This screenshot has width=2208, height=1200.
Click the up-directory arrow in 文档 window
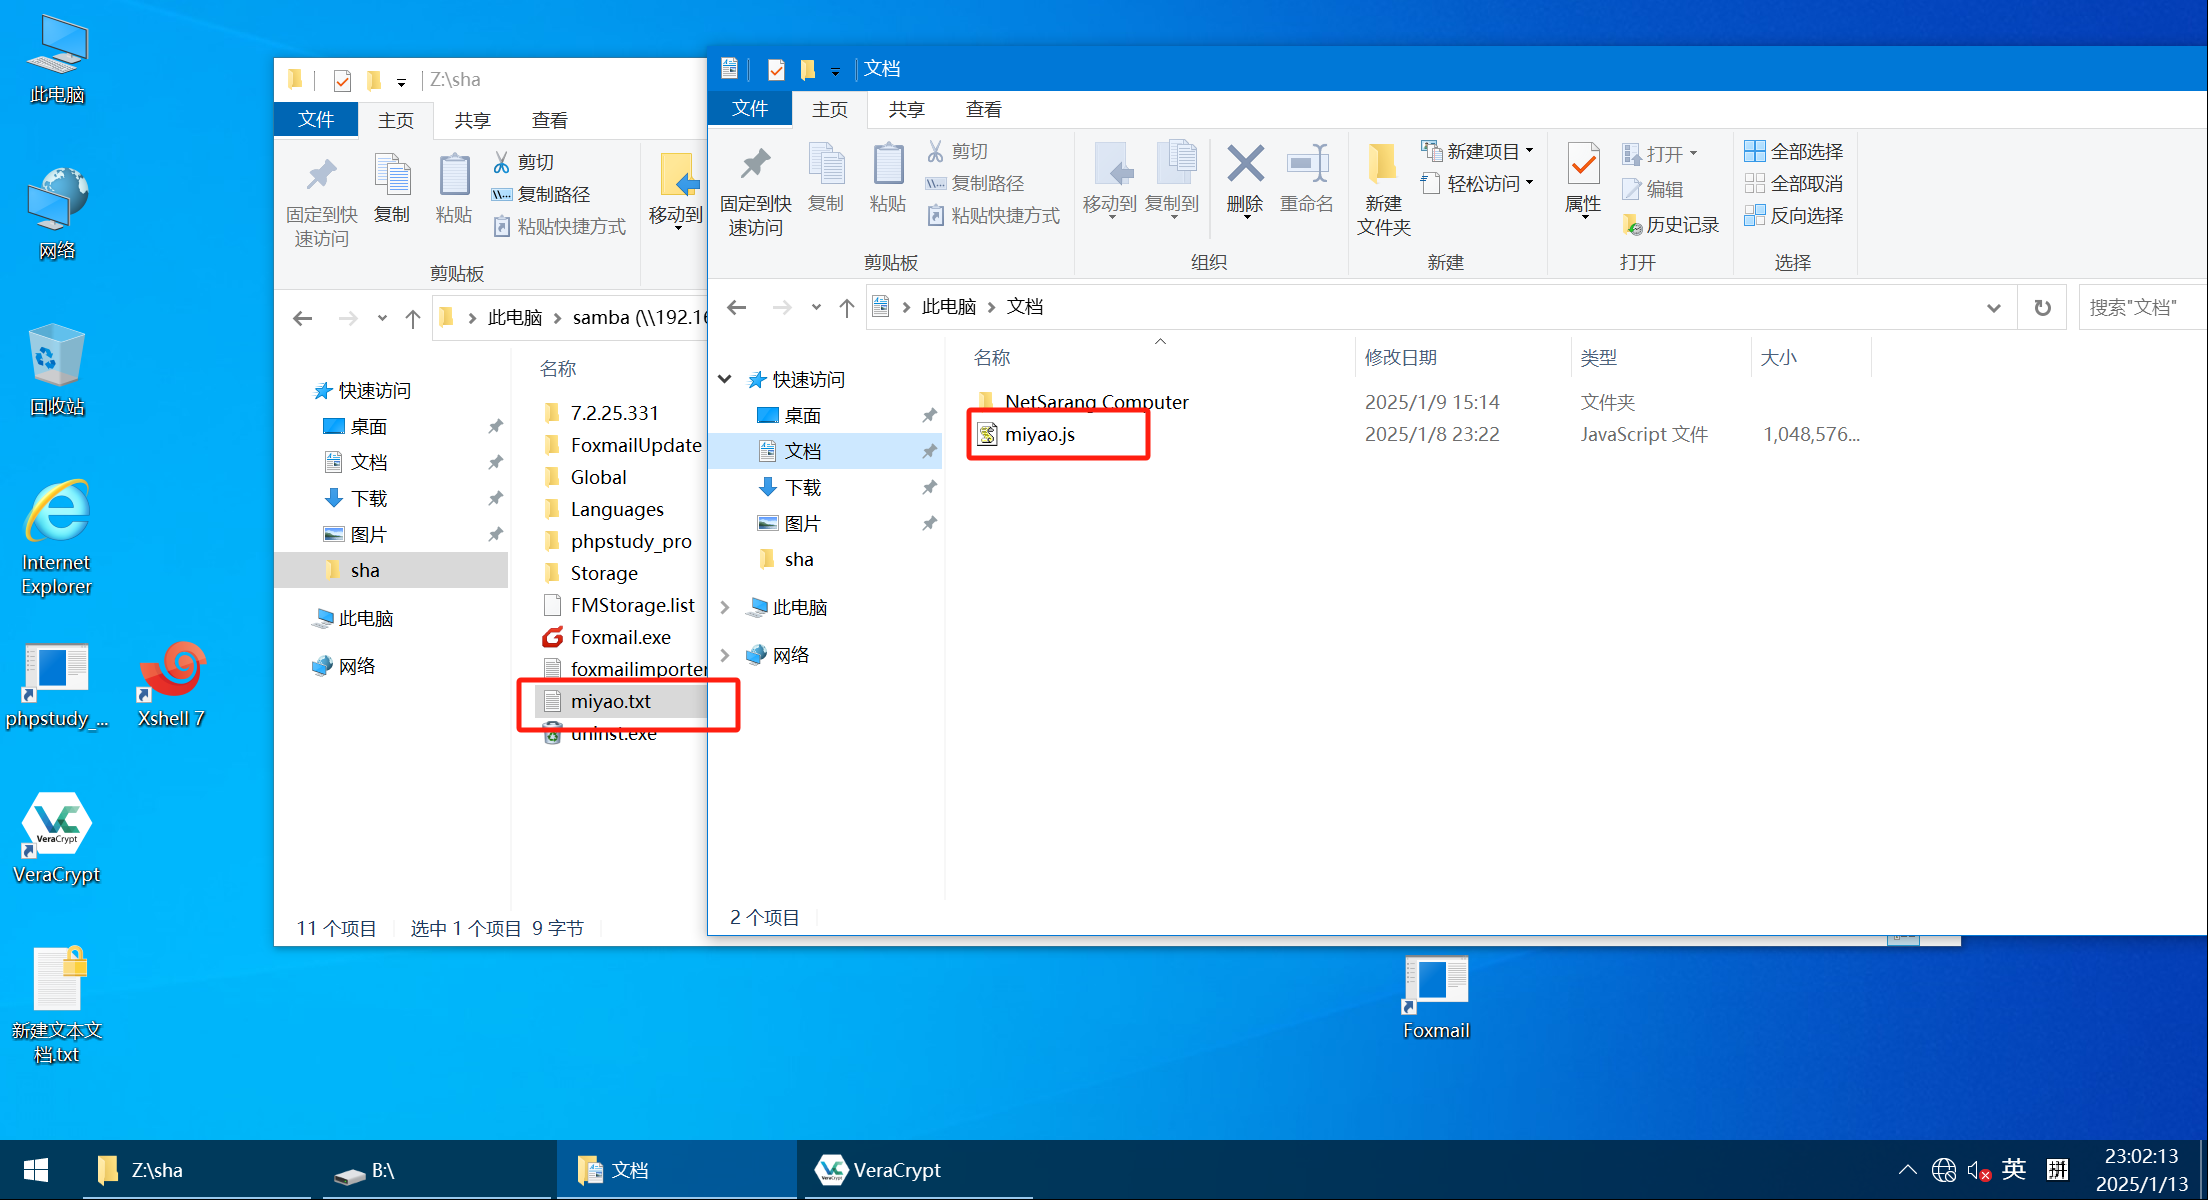click(847, 307)
